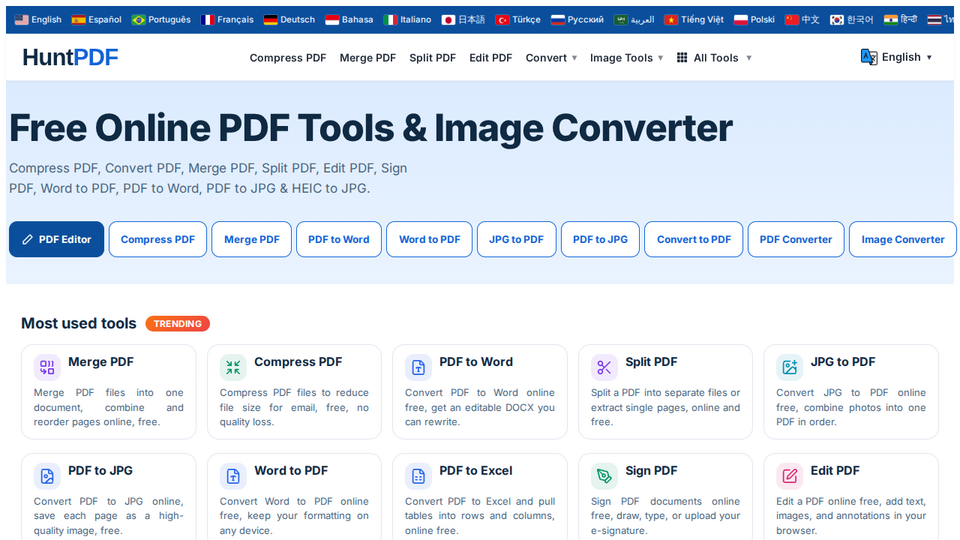The width and height of the screenshot is (960, 540).
Task: Click the PDF to Excel card icon
Action: (x=418, y=476)
